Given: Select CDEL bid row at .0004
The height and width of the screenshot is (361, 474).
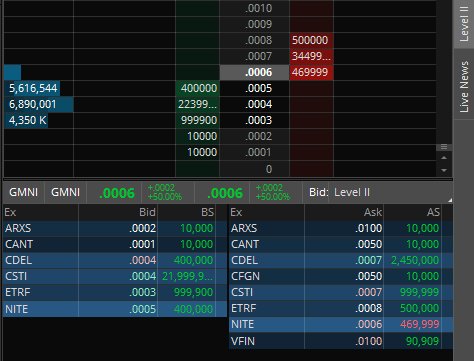Looking at the screenshot, I should tap(115, 260).
